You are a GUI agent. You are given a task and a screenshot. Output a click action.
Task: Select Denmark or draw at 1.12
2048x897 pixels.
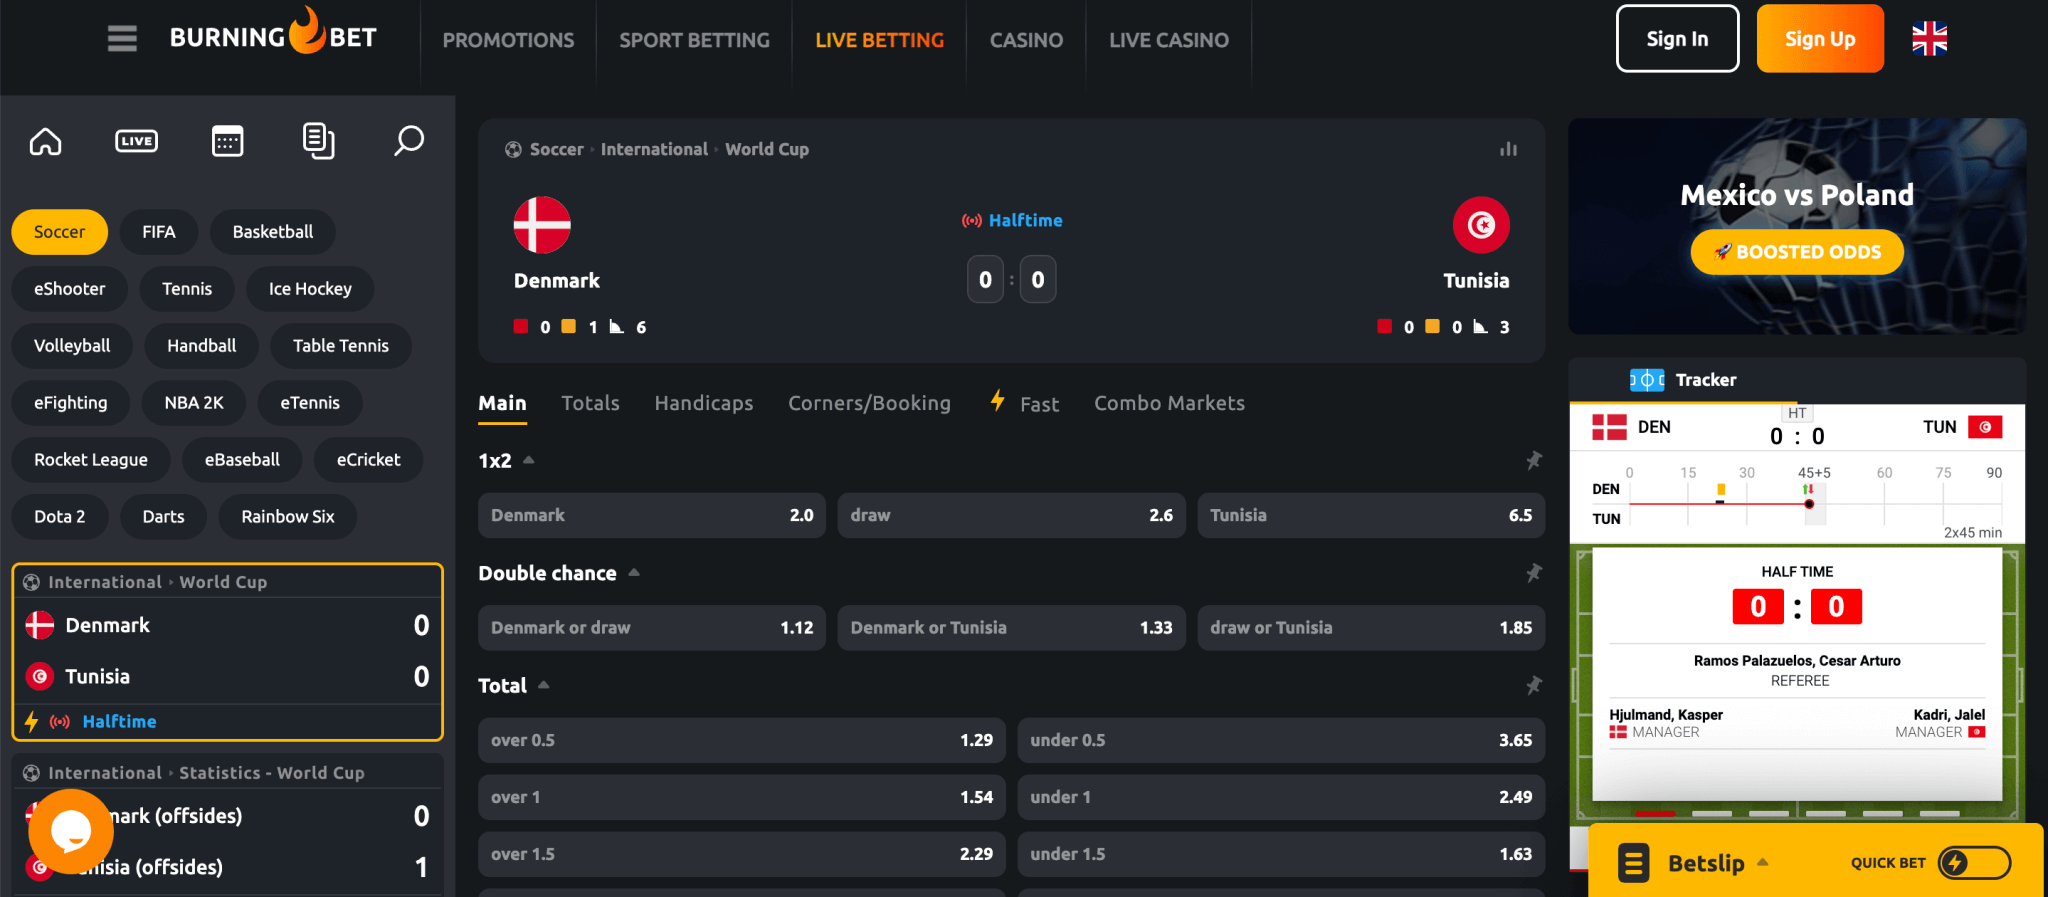[x=652, y=628]
